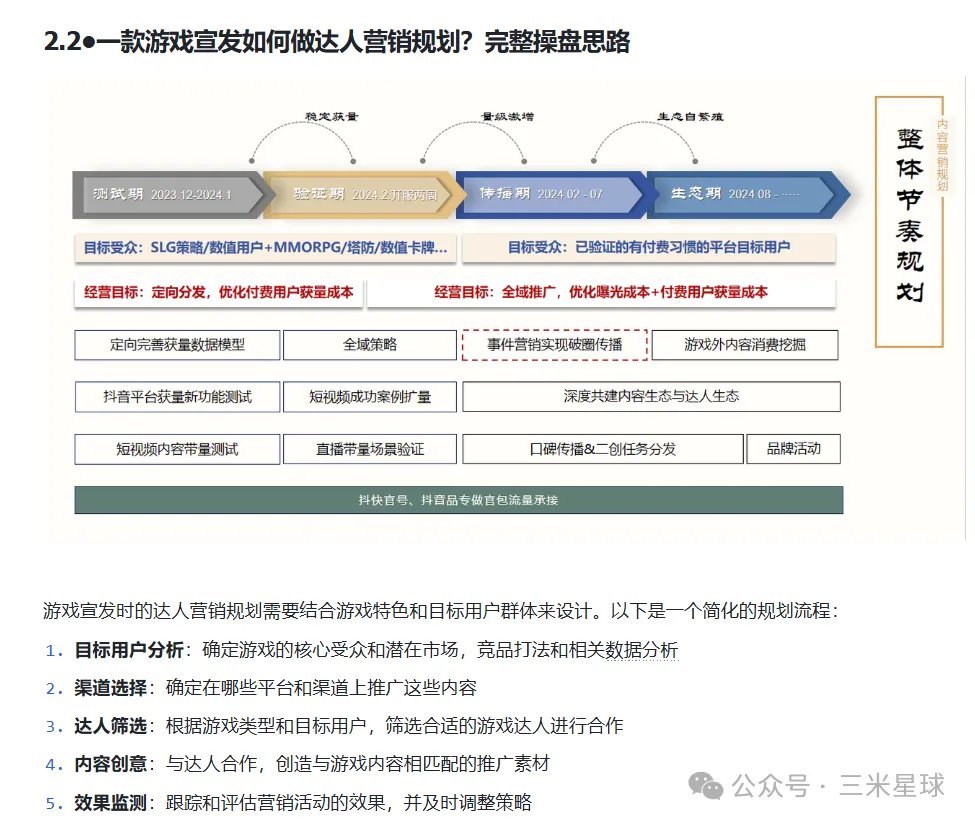Click the 直播带量场景验证 box
The width and height of the screenshot is (975, 824).
[x=369, y=449]
